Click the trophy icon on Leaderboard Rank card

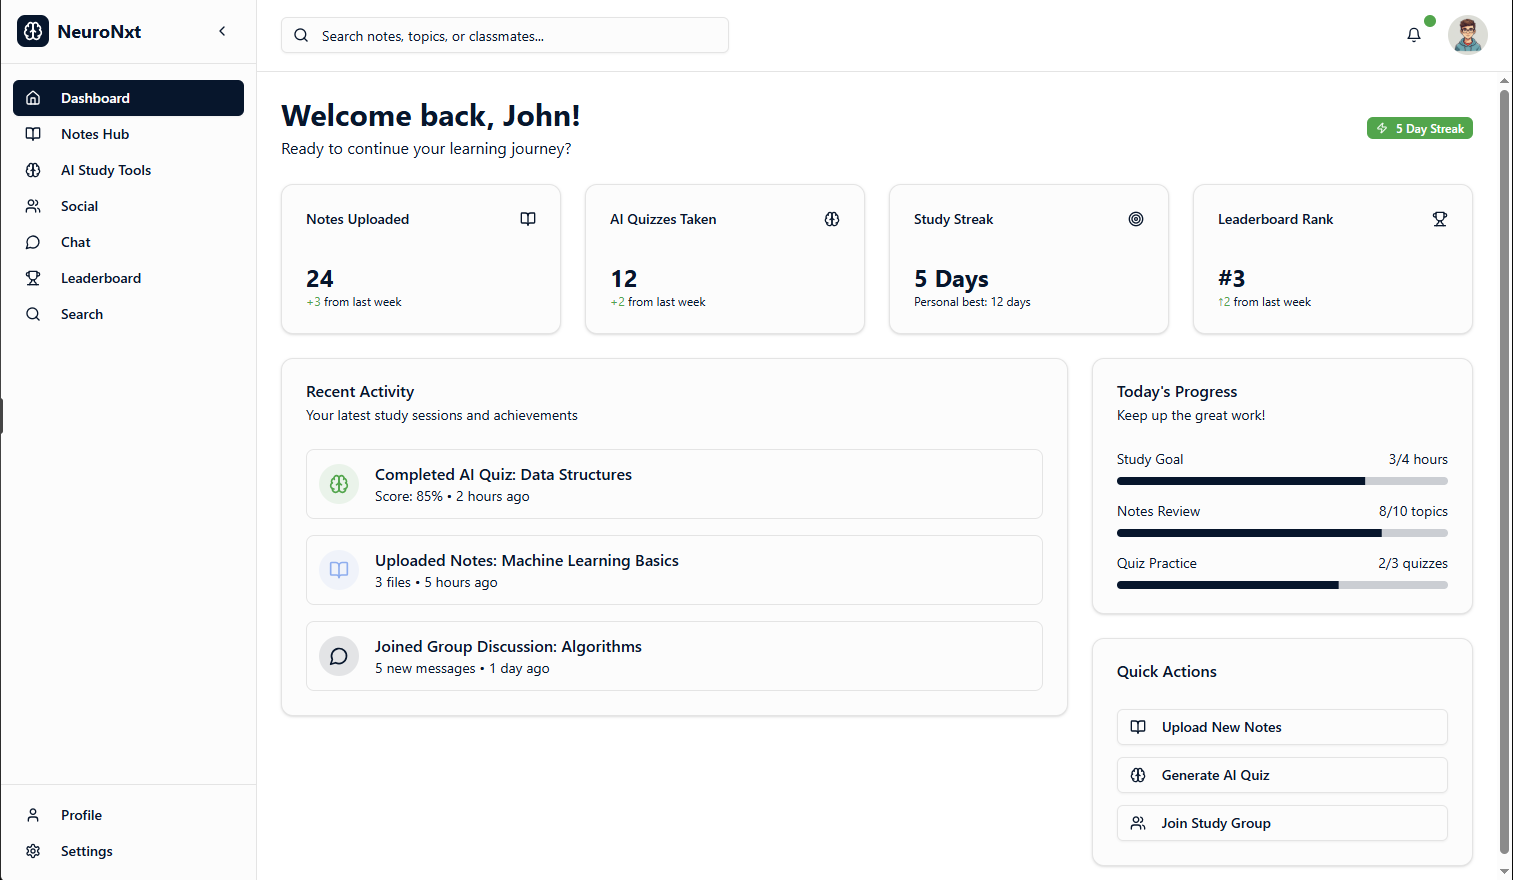coord(1439,219)
